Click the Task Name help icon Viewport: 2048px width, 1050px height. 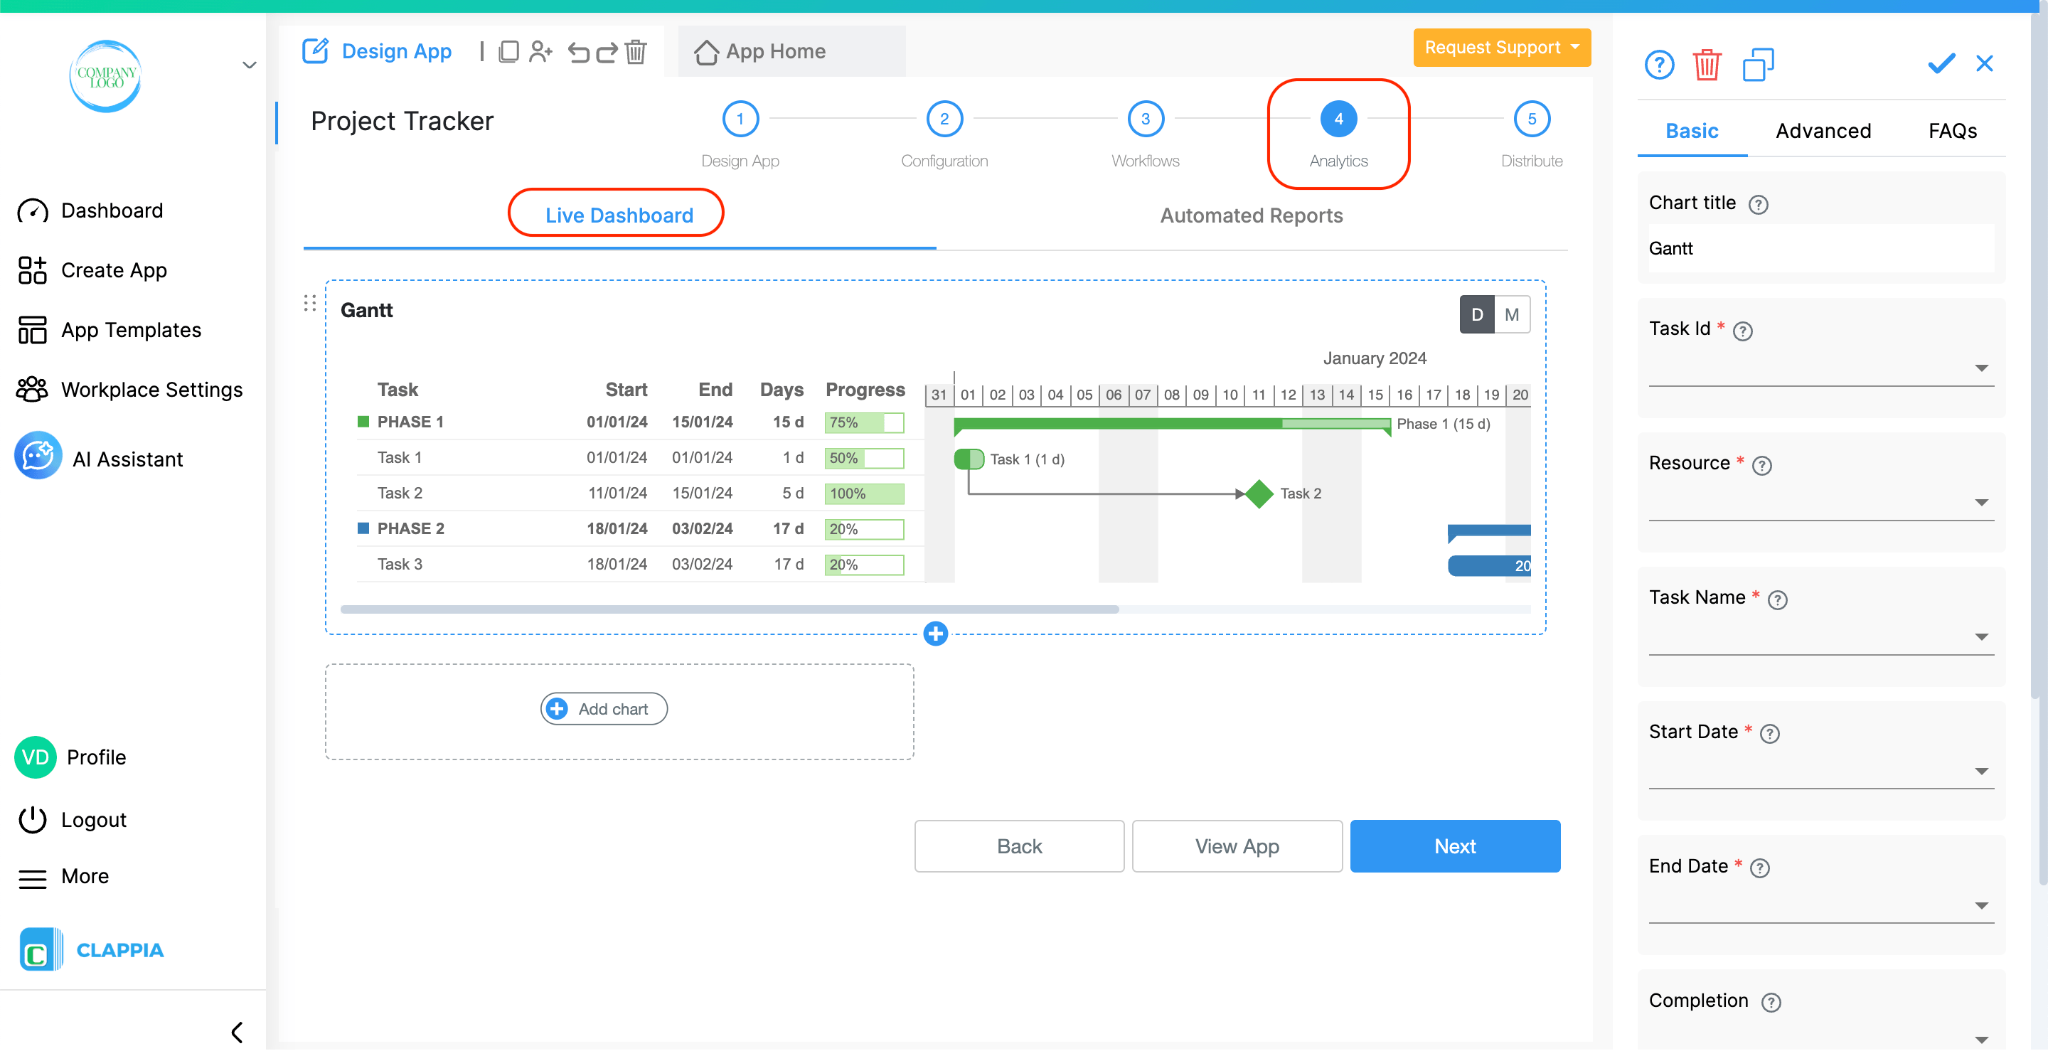coord(1778,600)
